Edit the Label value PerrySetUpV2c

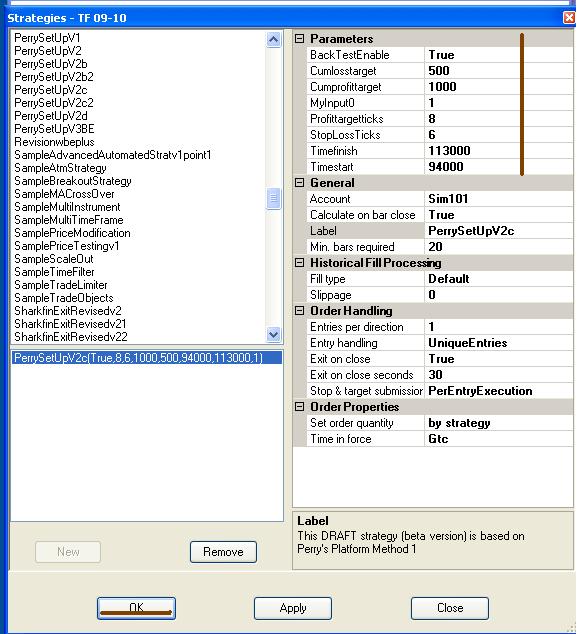click(499, 231)
